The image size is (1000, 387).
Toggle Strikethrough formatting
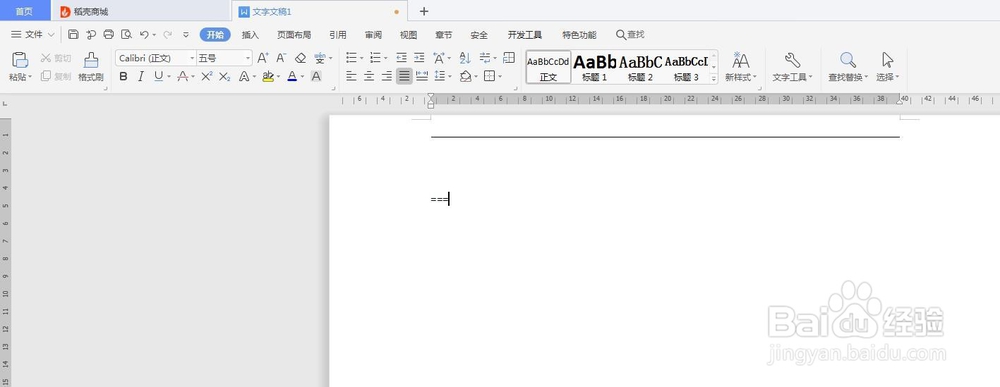[x=182, y=77]
